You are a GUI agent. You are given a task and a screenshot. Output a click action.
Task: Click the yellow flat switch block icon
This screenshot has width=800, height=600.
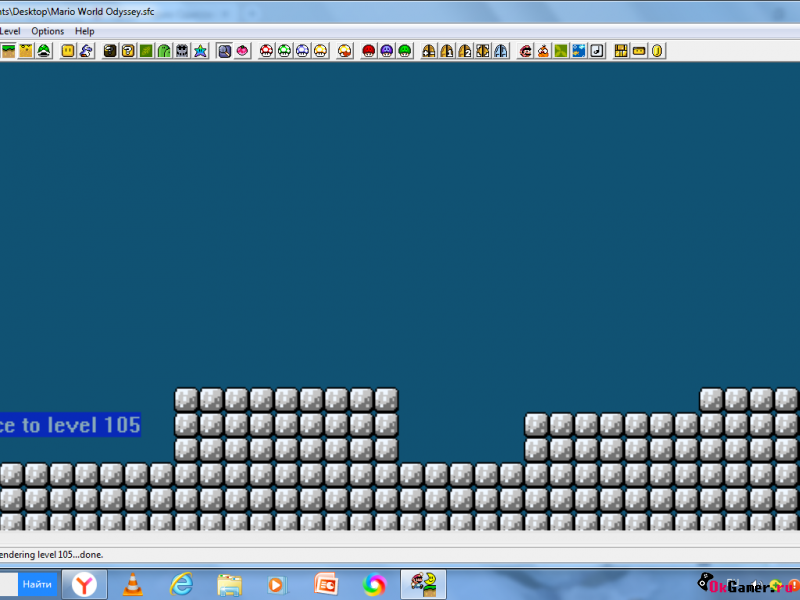tap(639, 51)
